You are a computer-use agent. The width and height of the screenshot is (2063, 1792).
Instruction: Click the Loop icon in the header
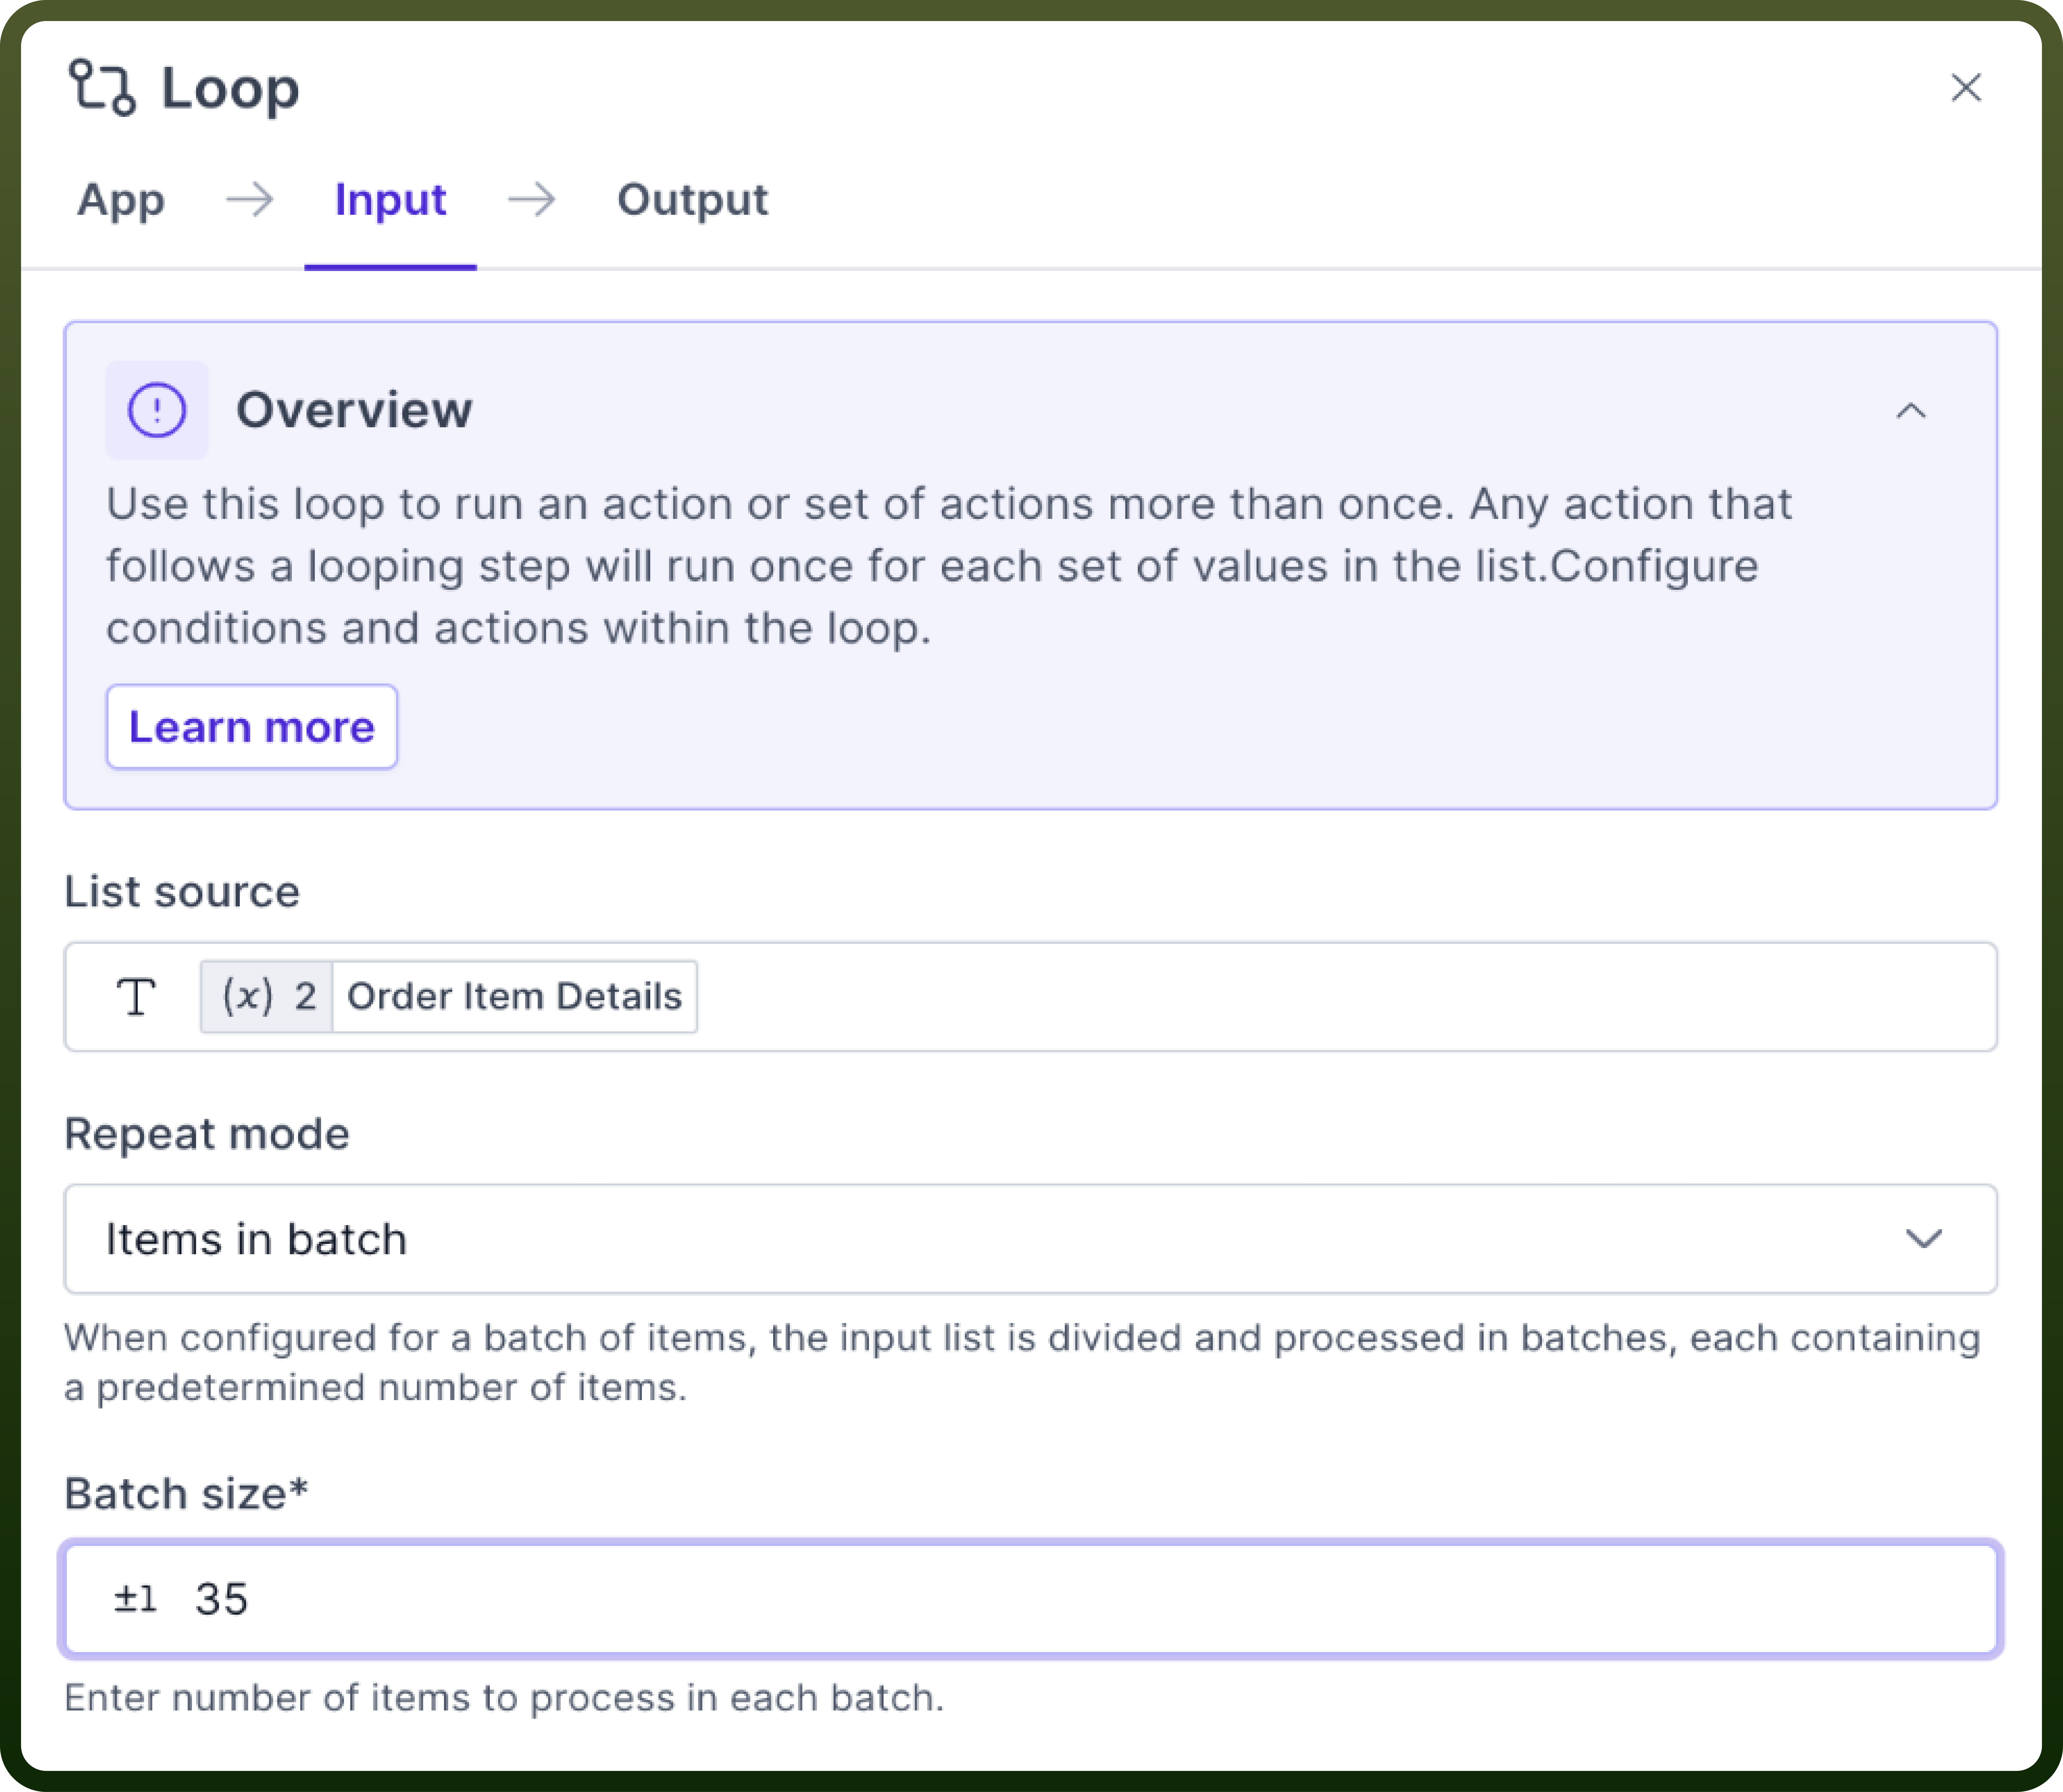click(102, 88)
